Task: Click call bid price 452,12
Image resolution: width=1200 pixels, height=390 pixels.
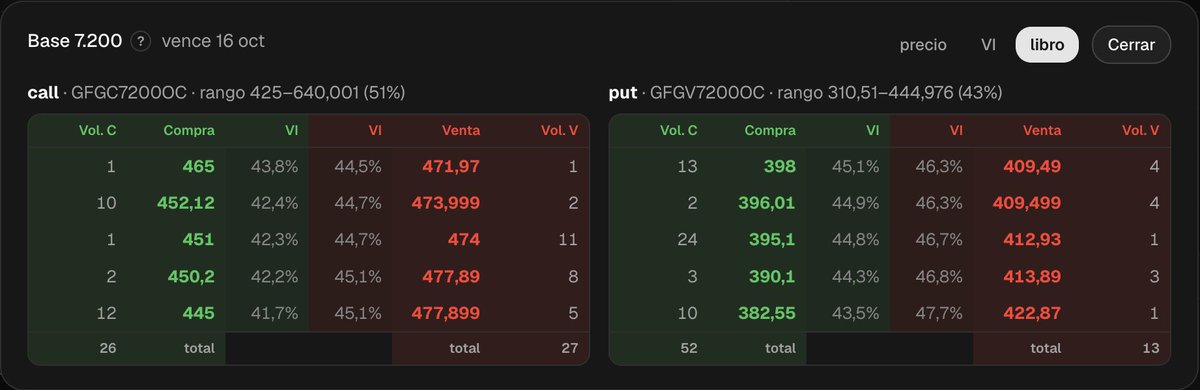Action: 186,203
